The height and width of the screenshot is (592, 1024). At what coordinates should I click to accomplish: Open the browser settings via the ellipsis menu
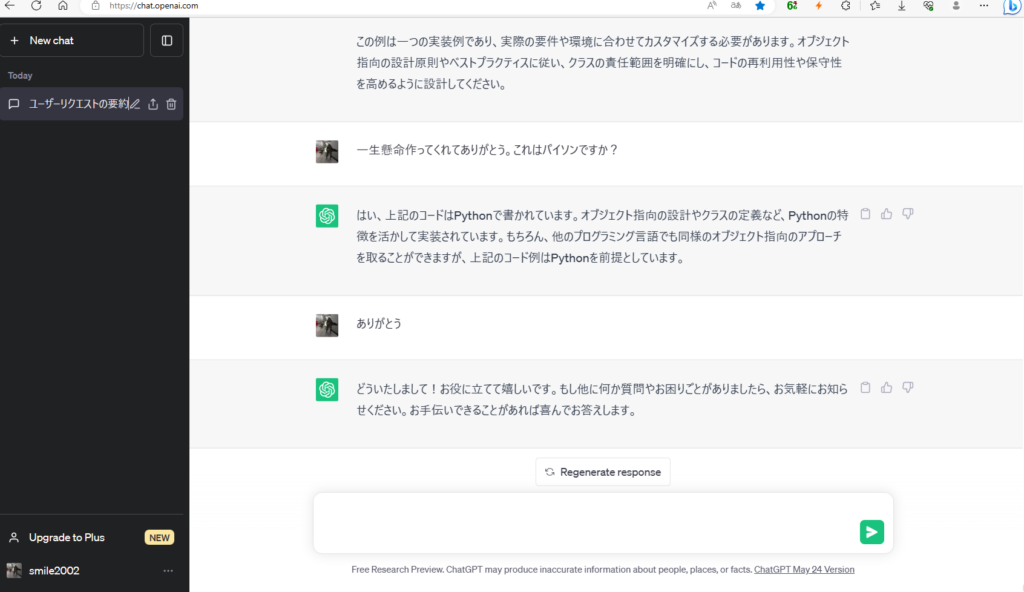pos(983,6)
